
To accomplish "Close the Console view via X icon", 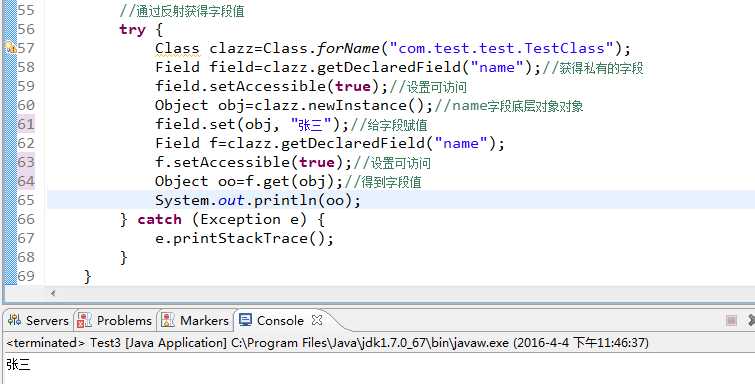I will (317, 320).
